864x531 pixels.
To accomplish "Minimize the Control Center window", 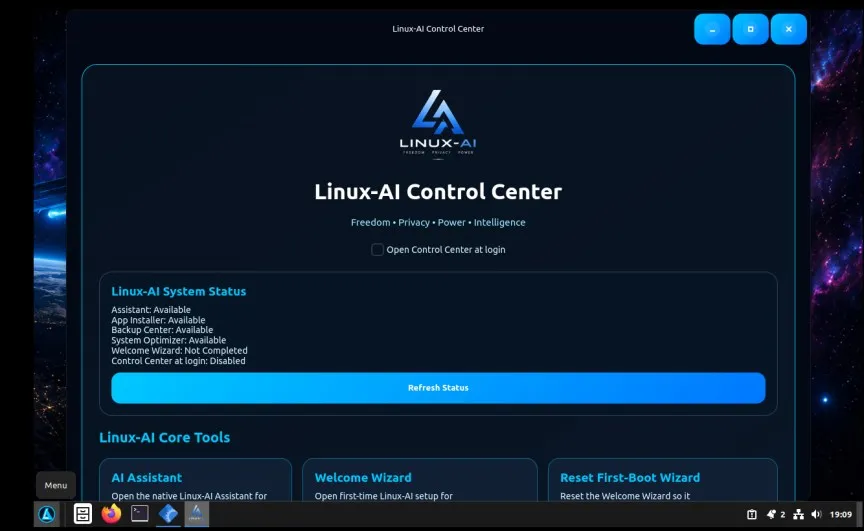I will coord(712,29).
